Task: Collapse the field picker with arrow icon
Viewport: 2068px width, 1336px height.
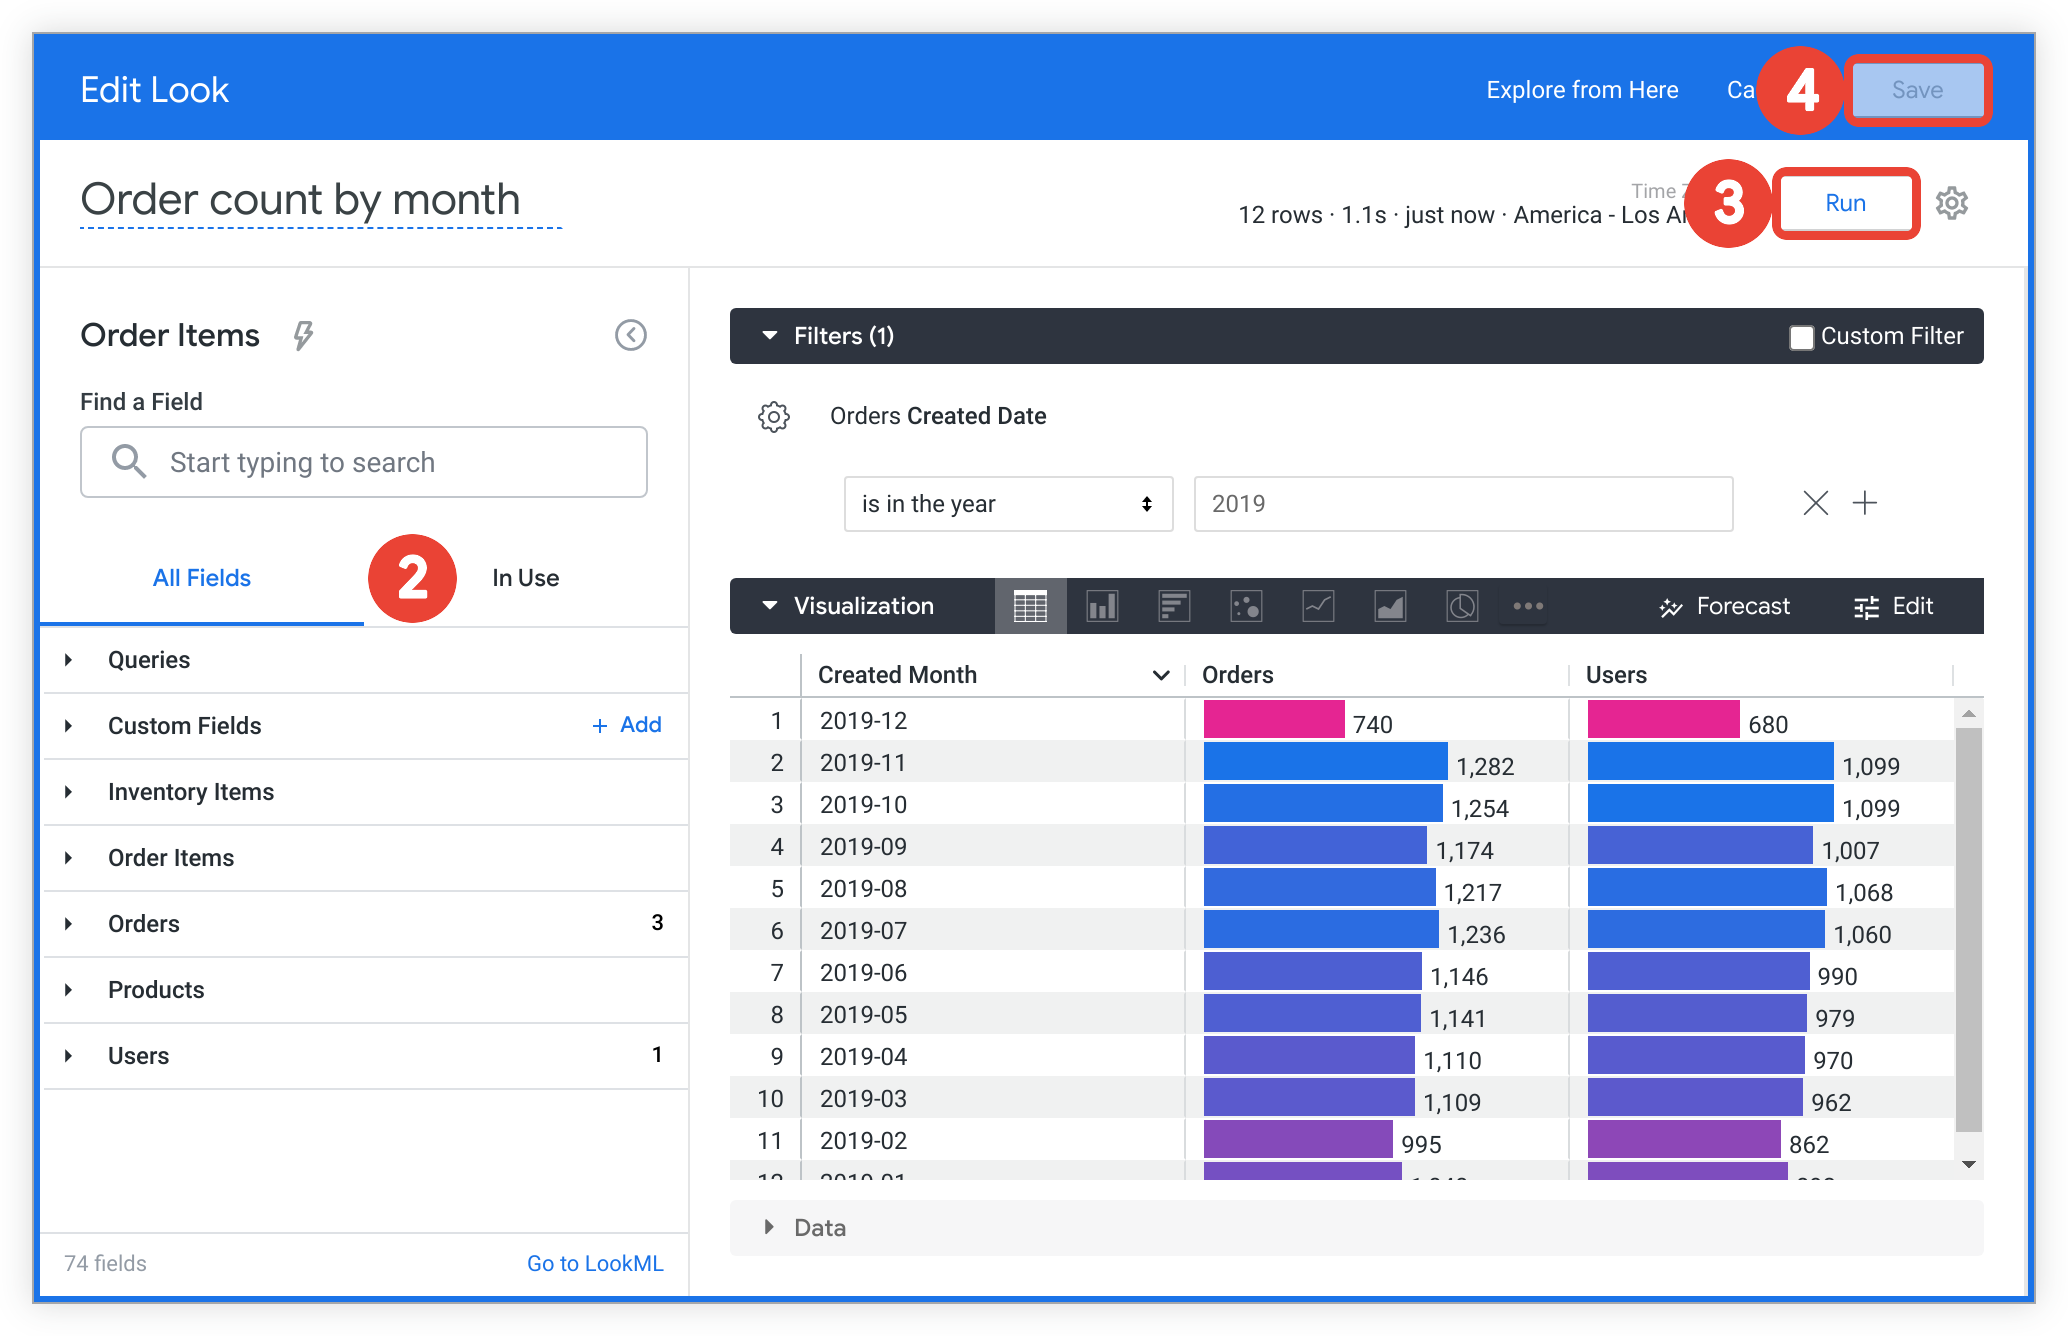Action: pyautogui.click(x=631, y=335)
